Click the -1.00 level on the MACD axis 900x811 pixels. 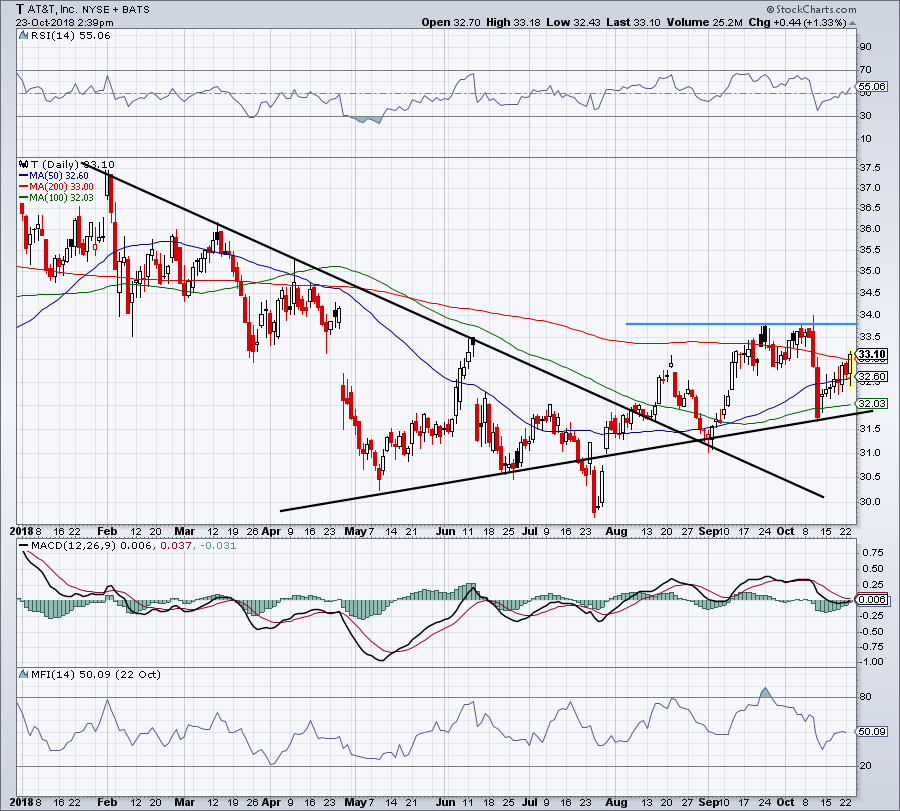871,661
